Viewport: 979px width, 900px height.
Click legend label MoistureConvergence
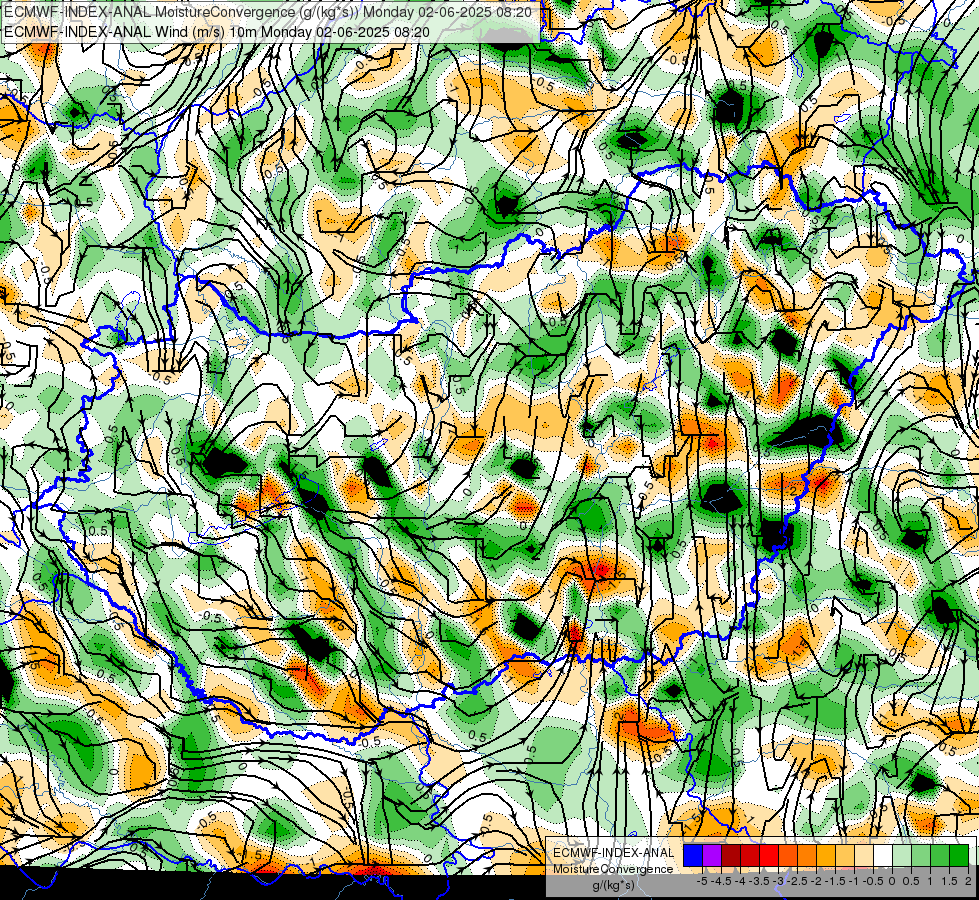point(613,869)
